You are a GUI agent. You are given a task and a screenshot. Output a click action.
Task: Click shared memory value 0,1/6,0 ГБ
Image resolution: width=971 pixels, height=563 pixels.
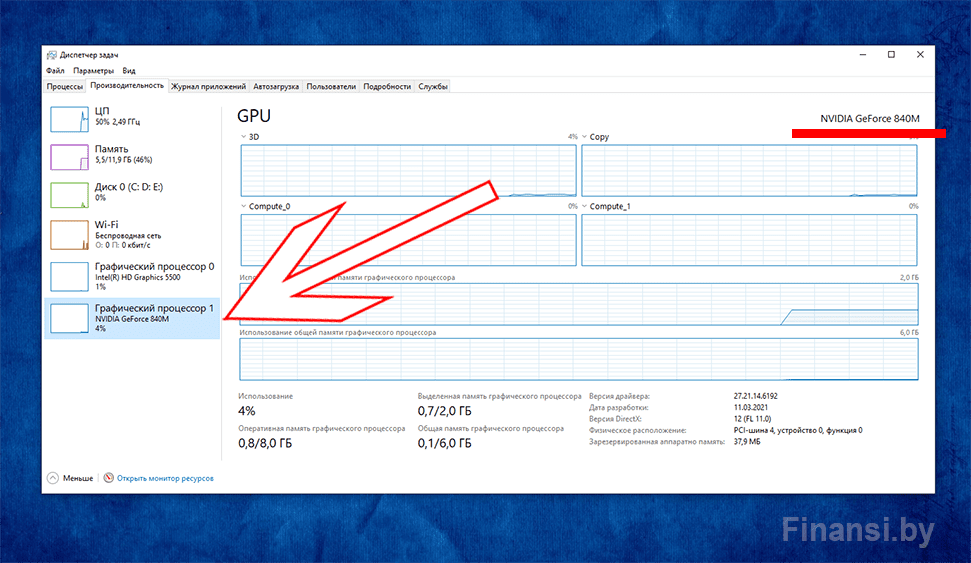(445, 443)
